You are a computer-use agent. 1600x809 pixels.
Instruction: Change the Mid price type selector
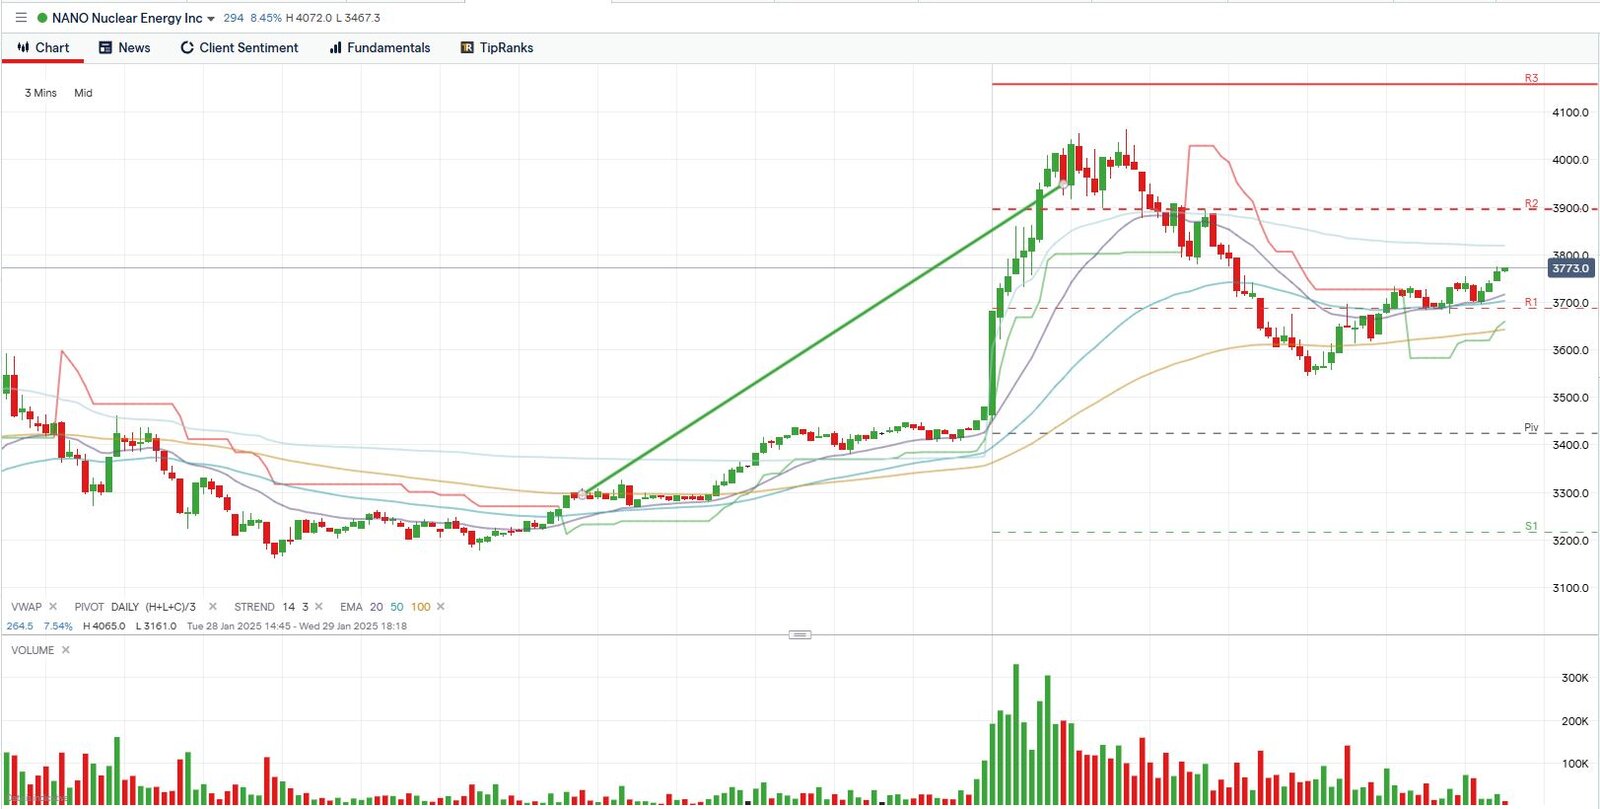click(83, 93)
